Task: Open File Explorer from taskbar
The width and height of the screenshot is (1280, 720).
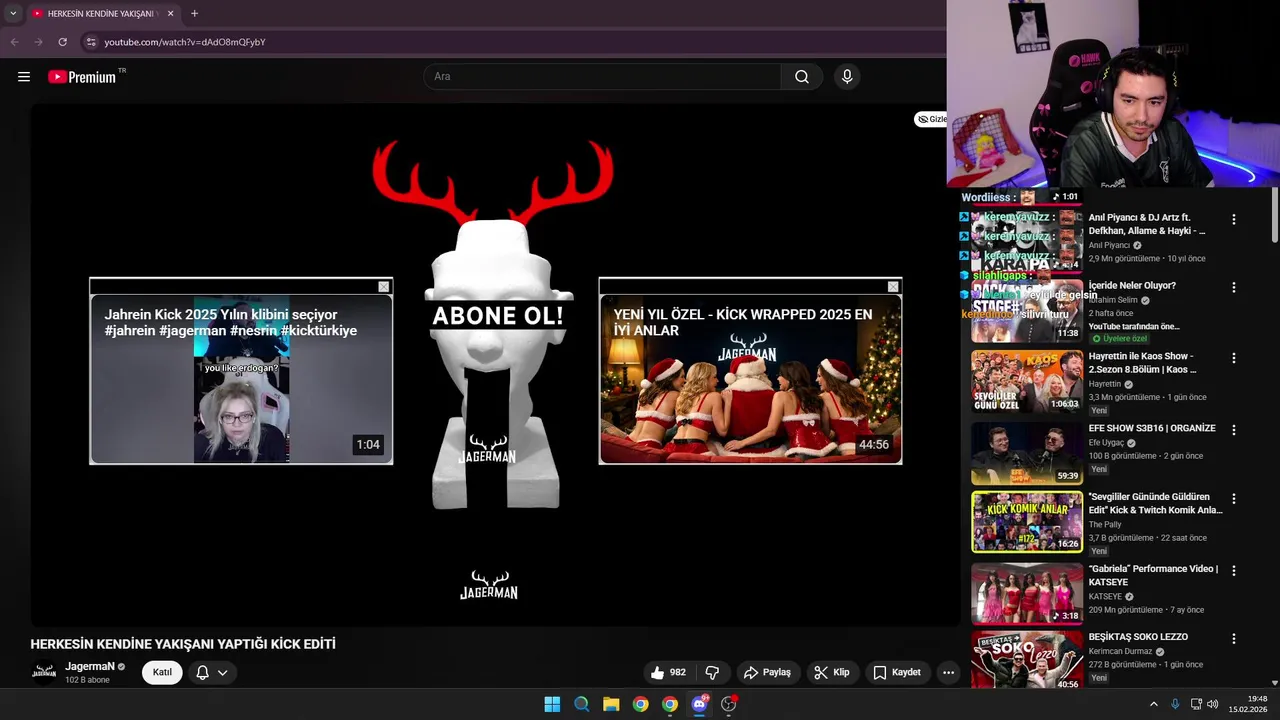Action: pos(611,704)
